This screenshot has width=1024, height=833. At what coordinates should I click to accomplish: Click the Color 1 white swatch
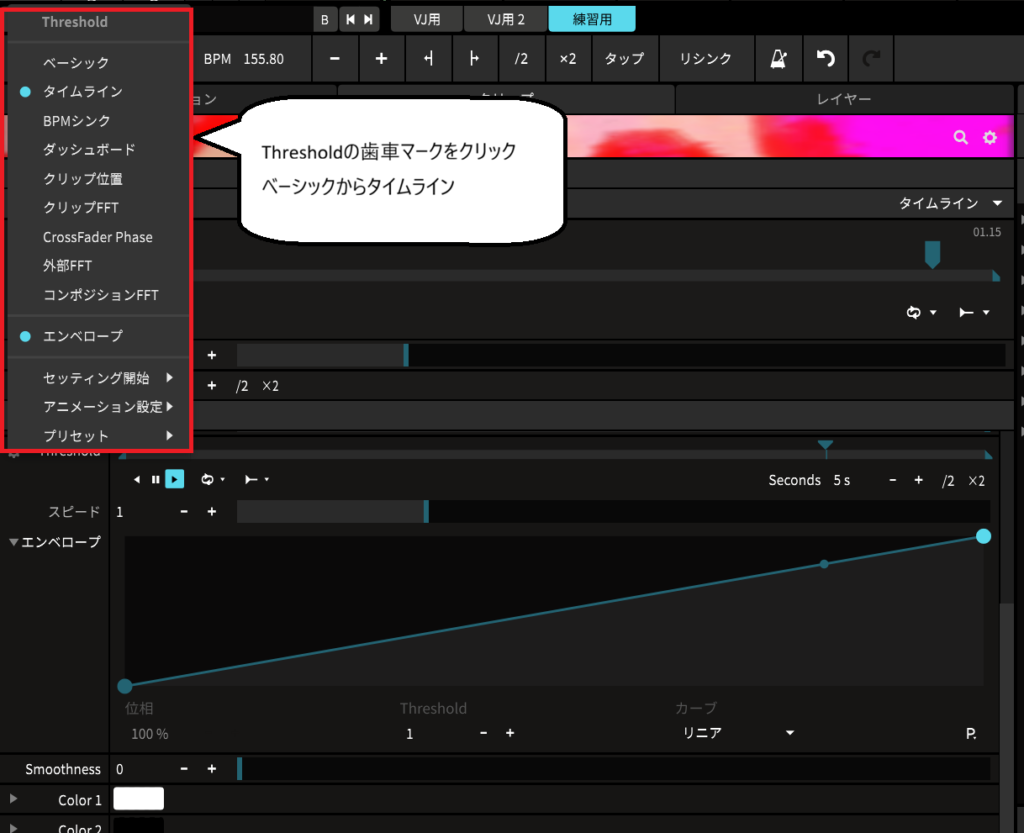coord(138,799)
